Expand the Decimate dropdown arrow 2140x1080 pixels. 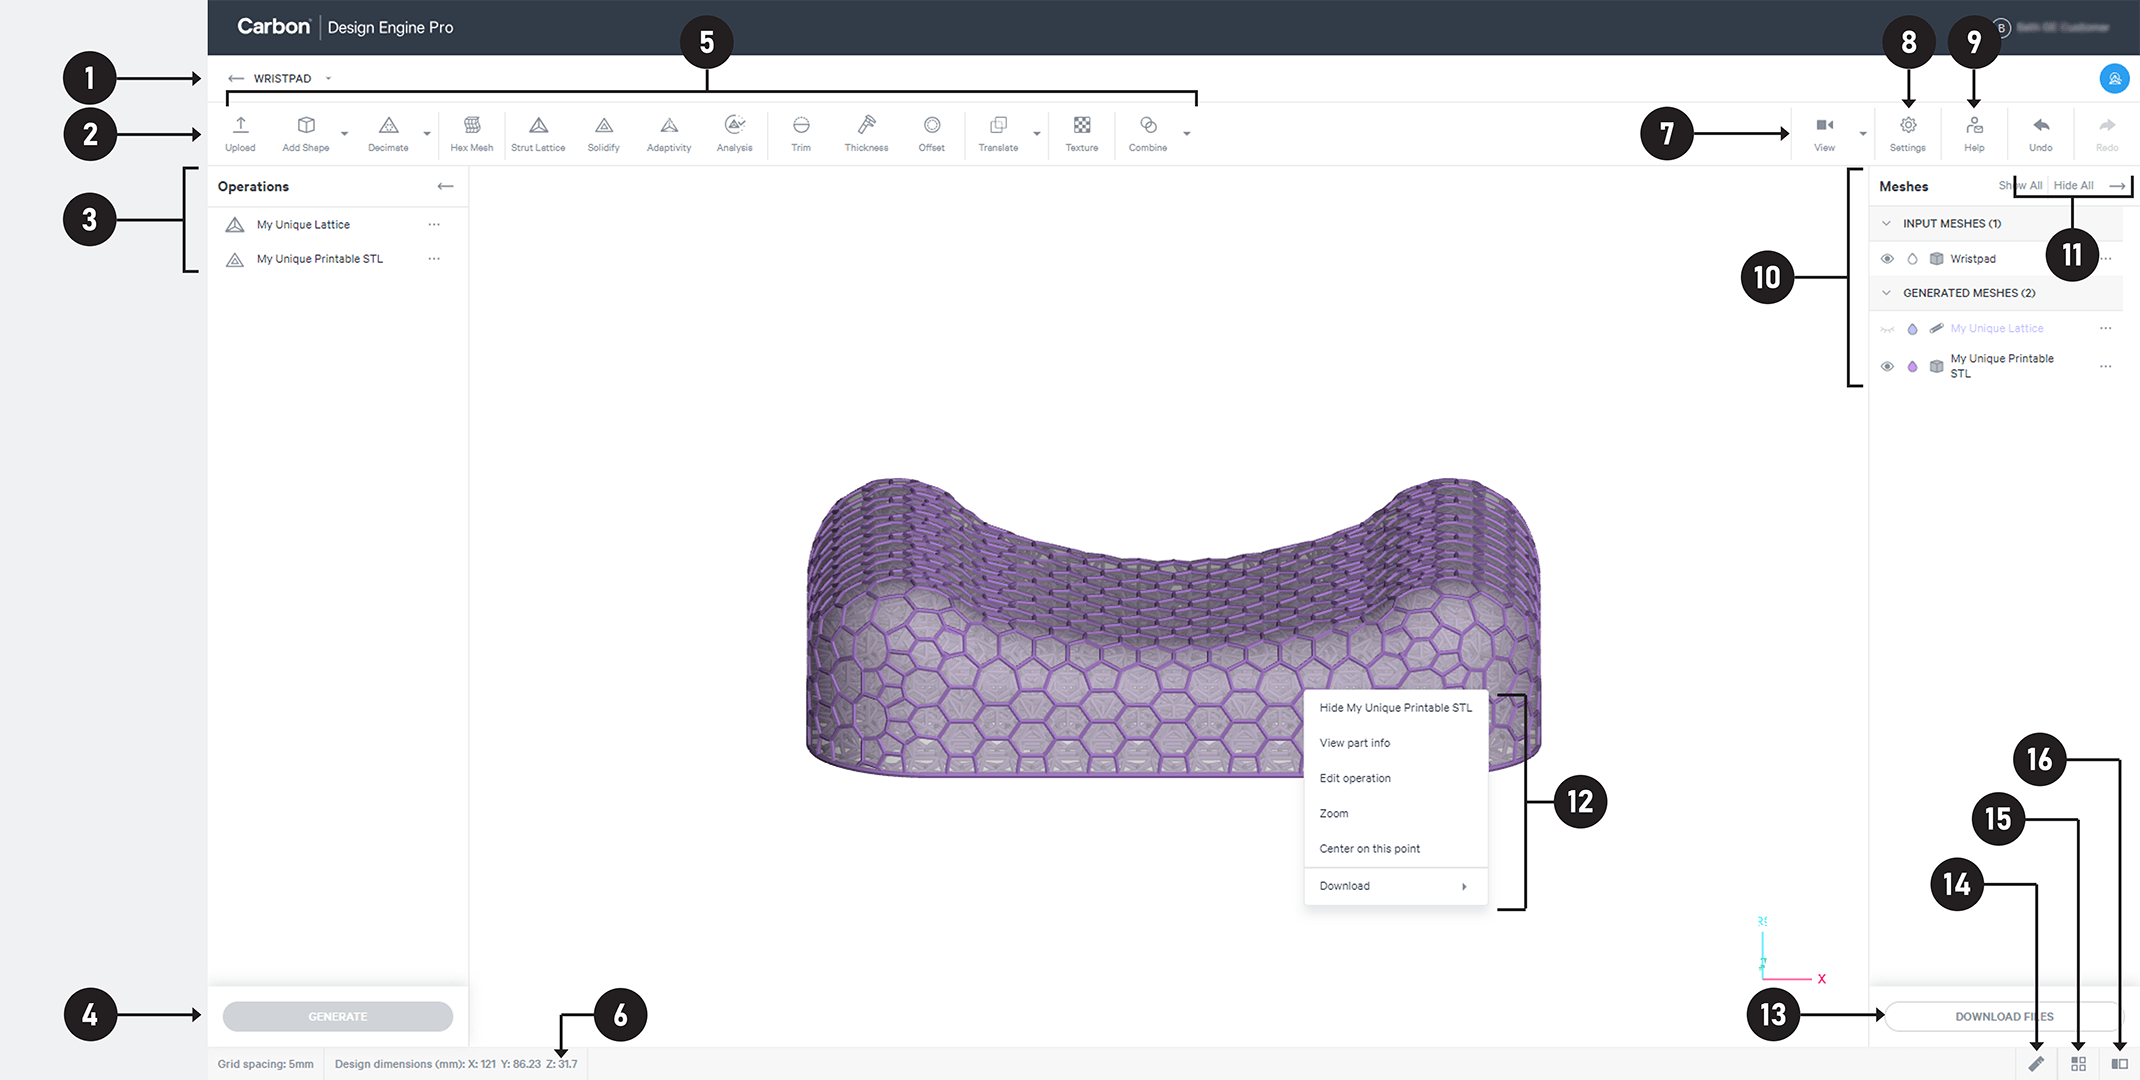pyautogui.click(x=427, y=133)
